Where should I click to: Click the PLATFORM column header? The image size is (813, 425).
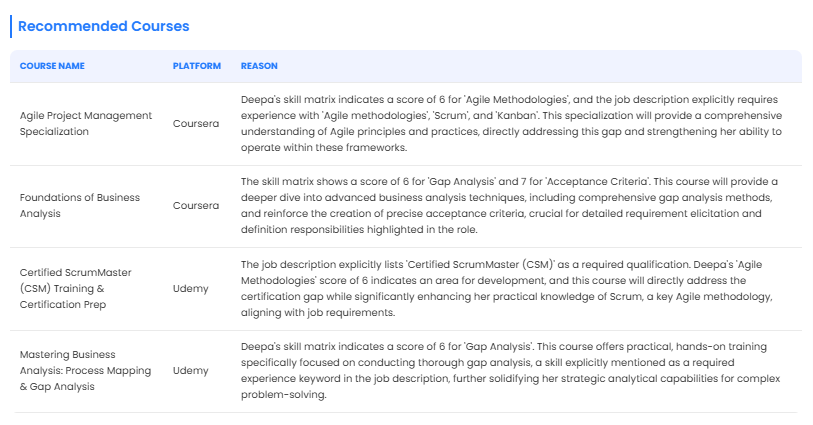pyautogui.click(x=197, y=66)
